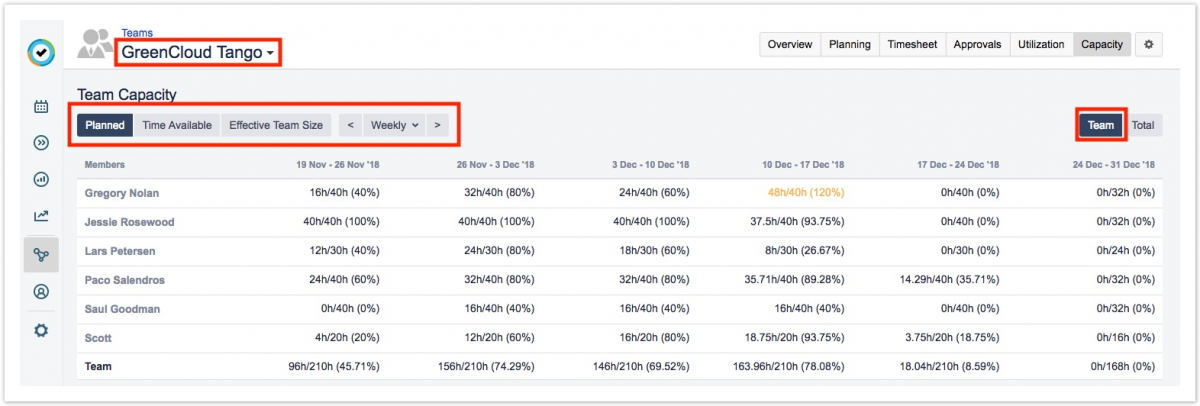This screenshot has width=1200, height=406.
Task: Expand the GreenCloud Tango team dropdown
Action: (x=198, y=52)
